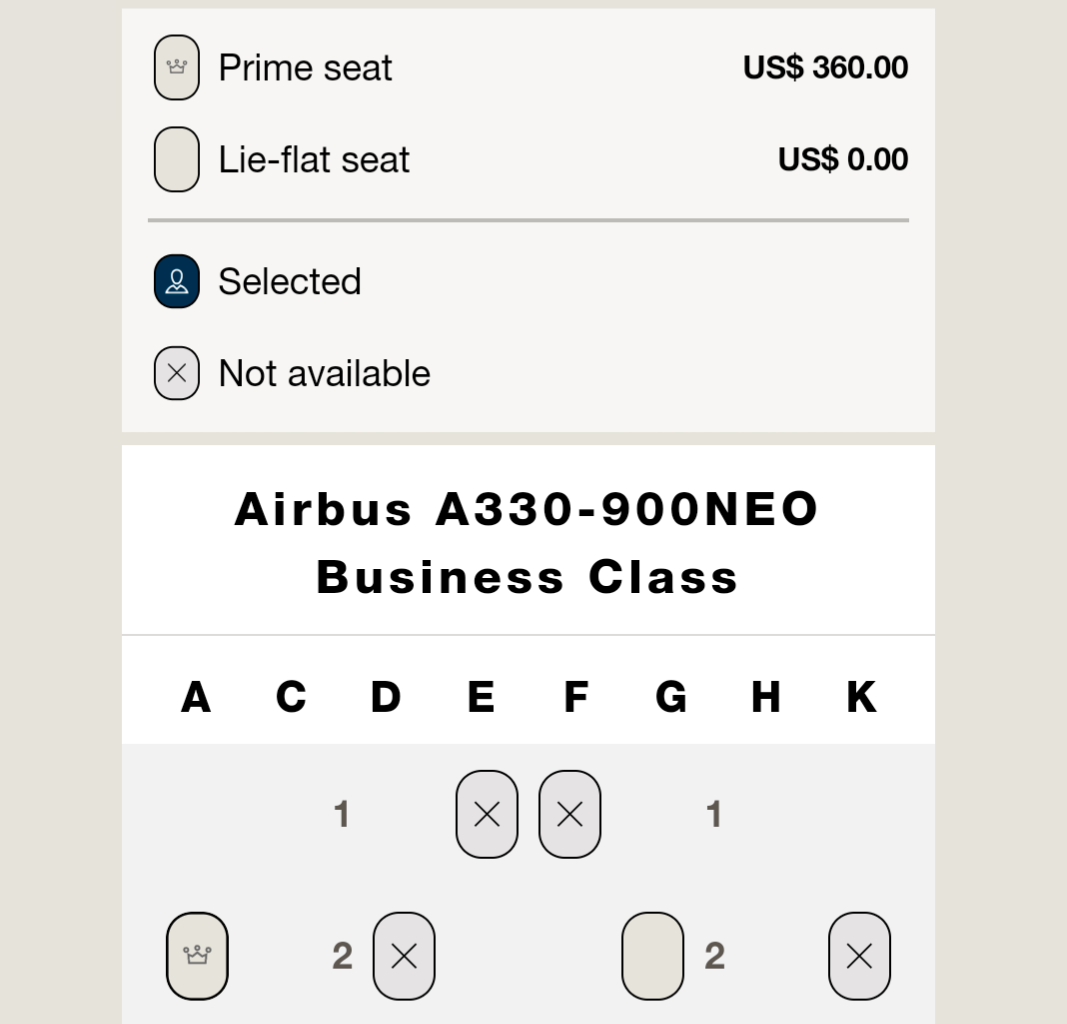1067x1024 pixels.
Task: Click unavailable seat 1F in row 1
Action: tap(570, 814)
